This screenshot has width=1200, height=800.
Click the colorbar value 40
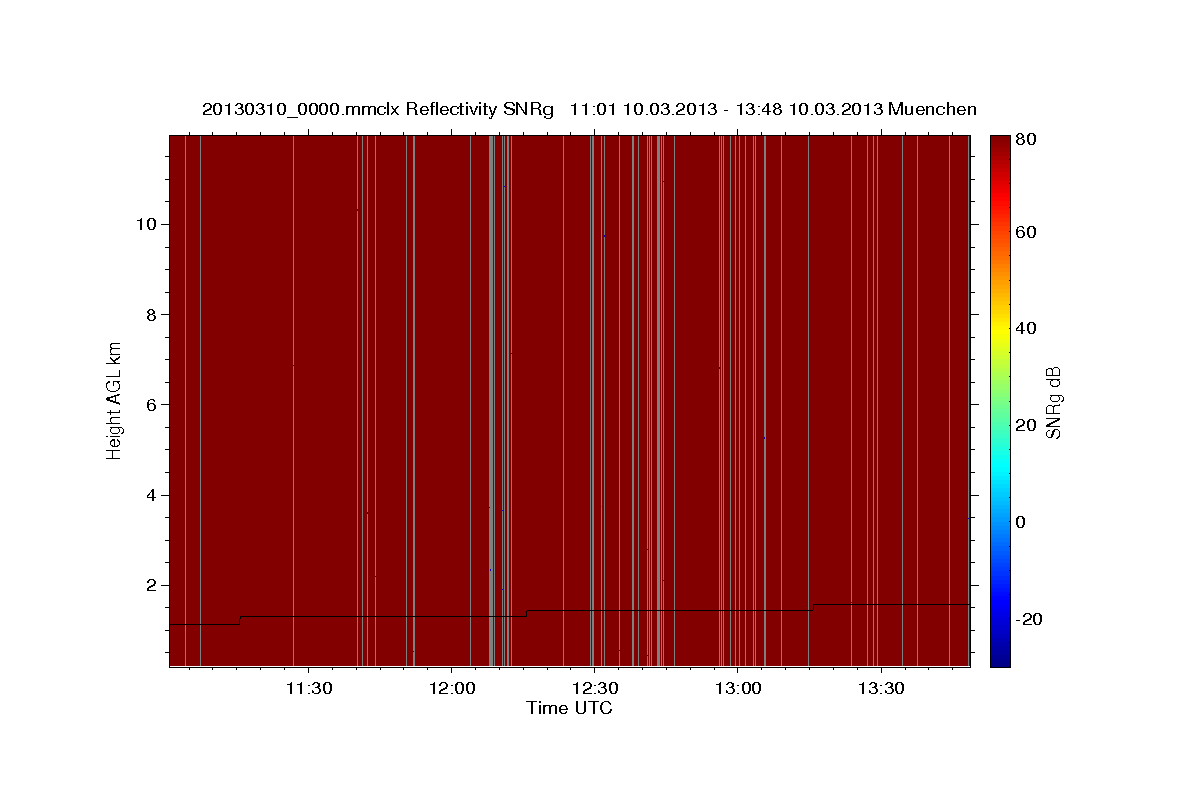coord(1025,328)
